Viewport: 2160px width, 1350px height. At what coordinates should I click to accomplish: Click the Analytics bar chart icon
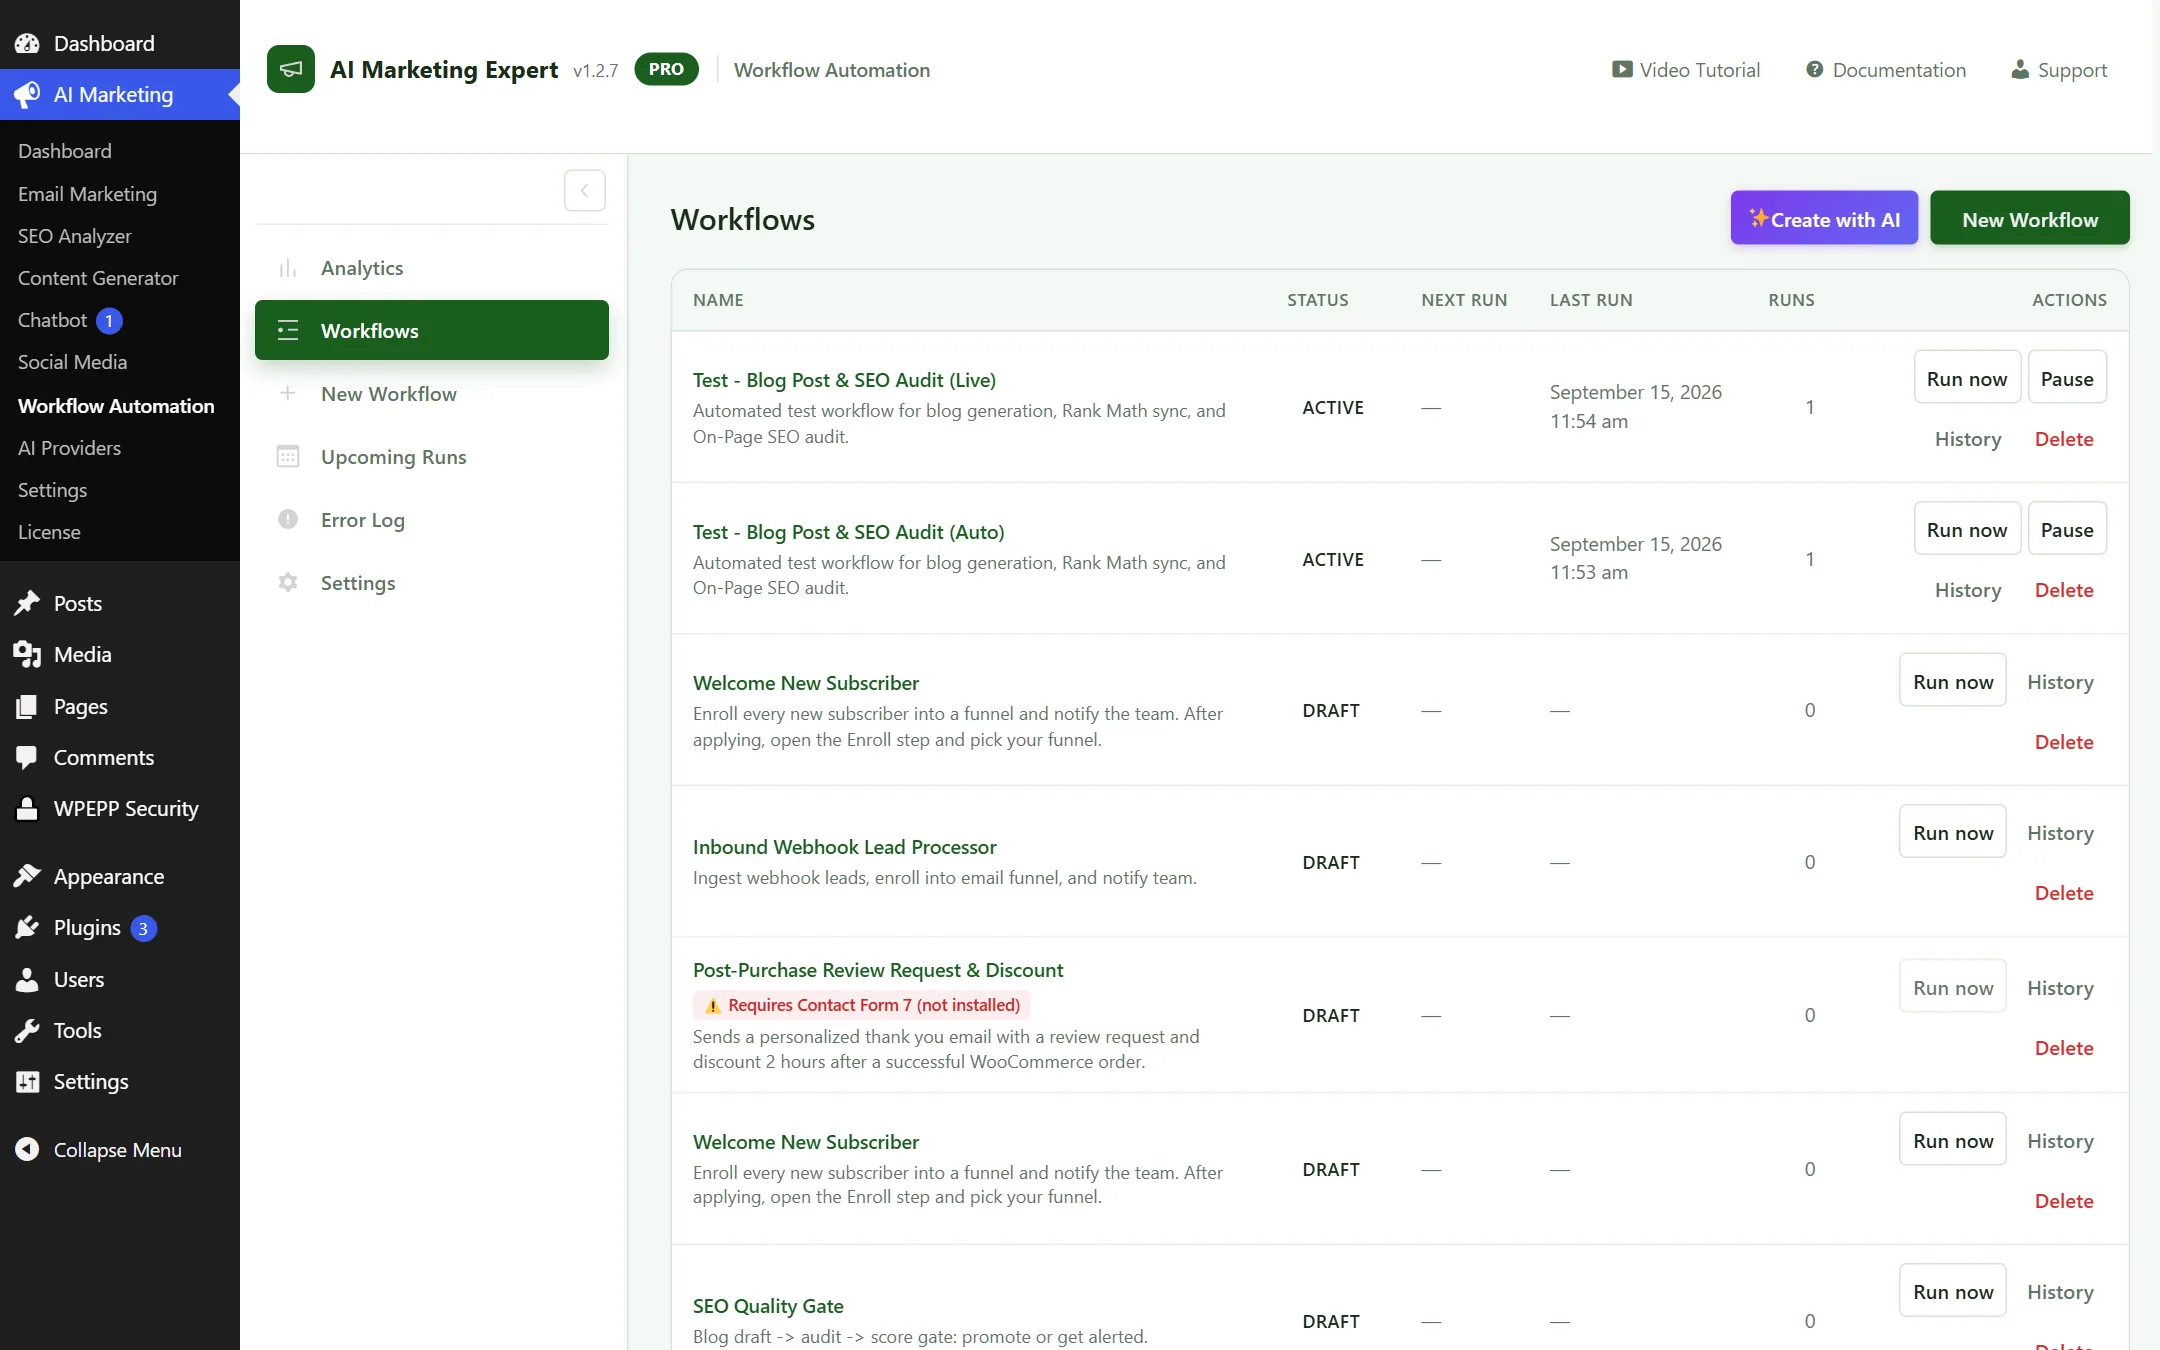pyautogui.click(x=288, y=268)
